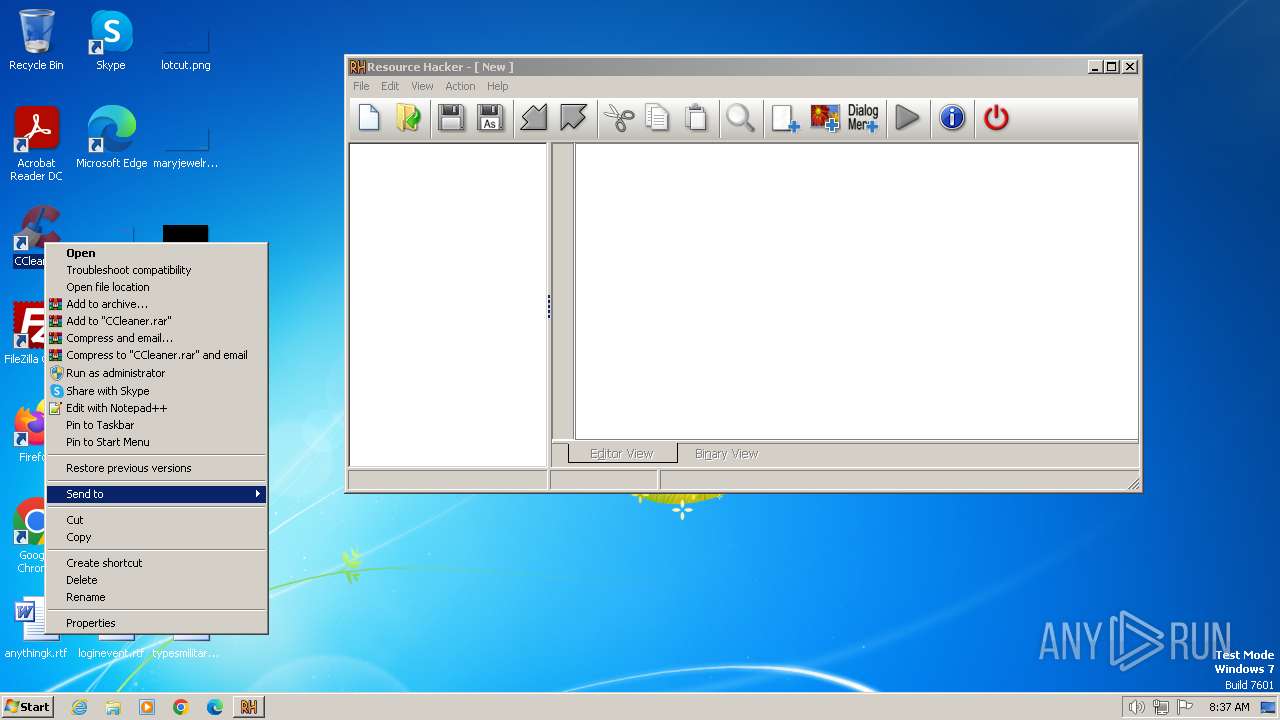Click the Save floppy disk icon
Image resolution: width=1280 pixels, height=720 pixels.
[451, 118]
